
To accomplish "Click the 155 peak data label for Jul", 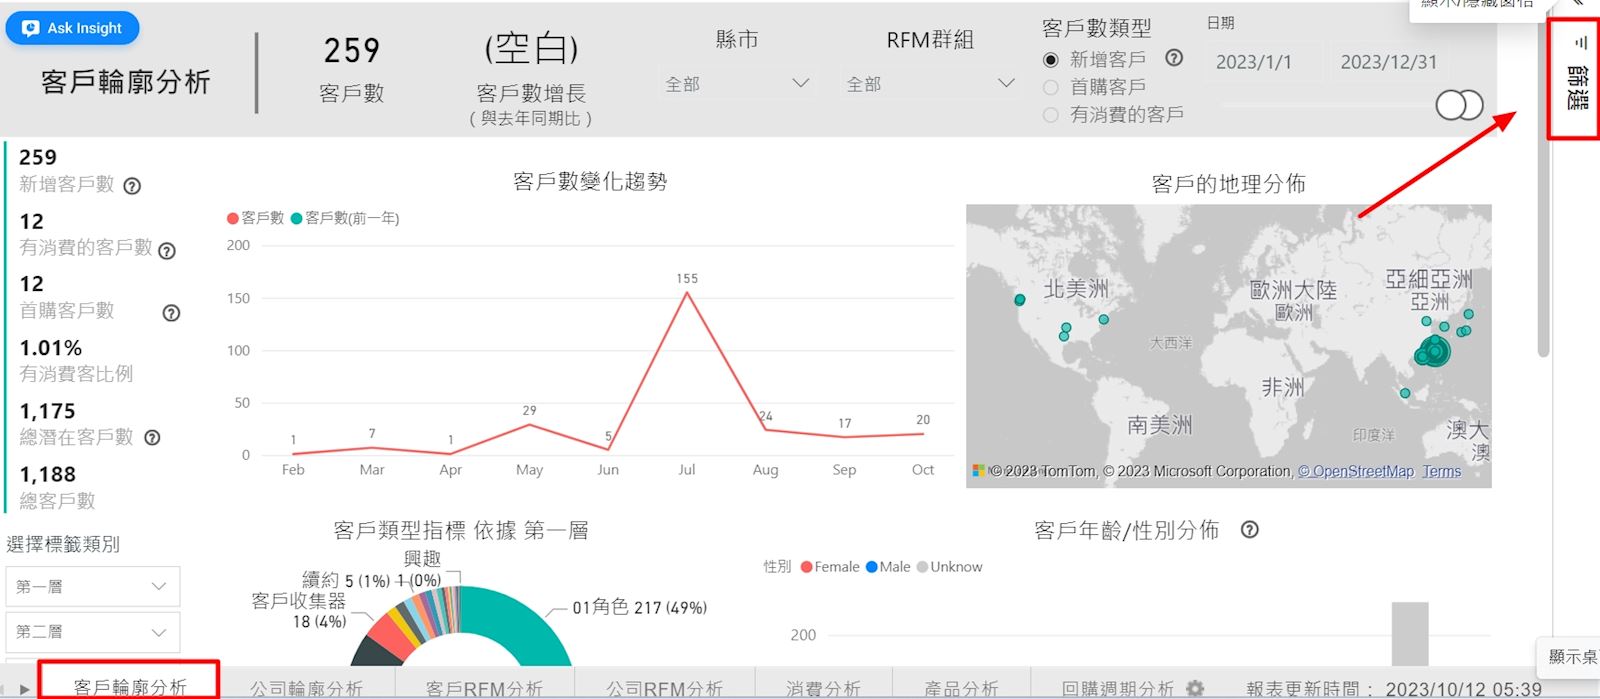I will [x=687, y=278].
